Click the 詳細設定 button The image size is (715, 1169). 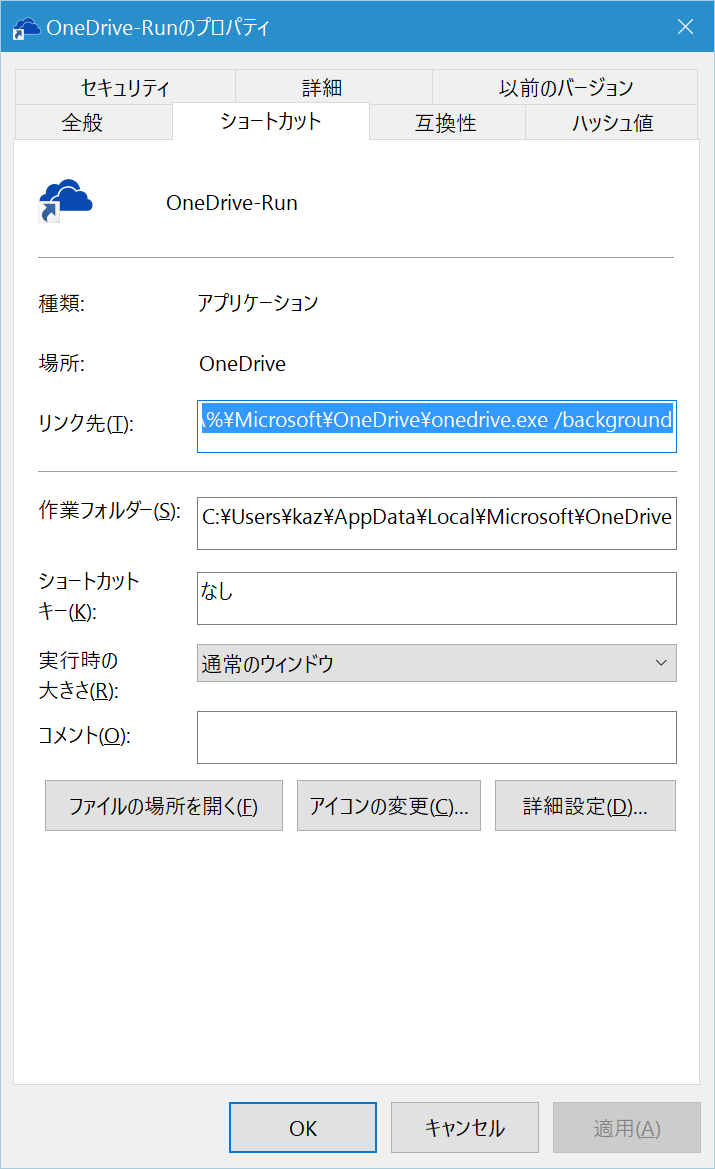coord(585,805)
